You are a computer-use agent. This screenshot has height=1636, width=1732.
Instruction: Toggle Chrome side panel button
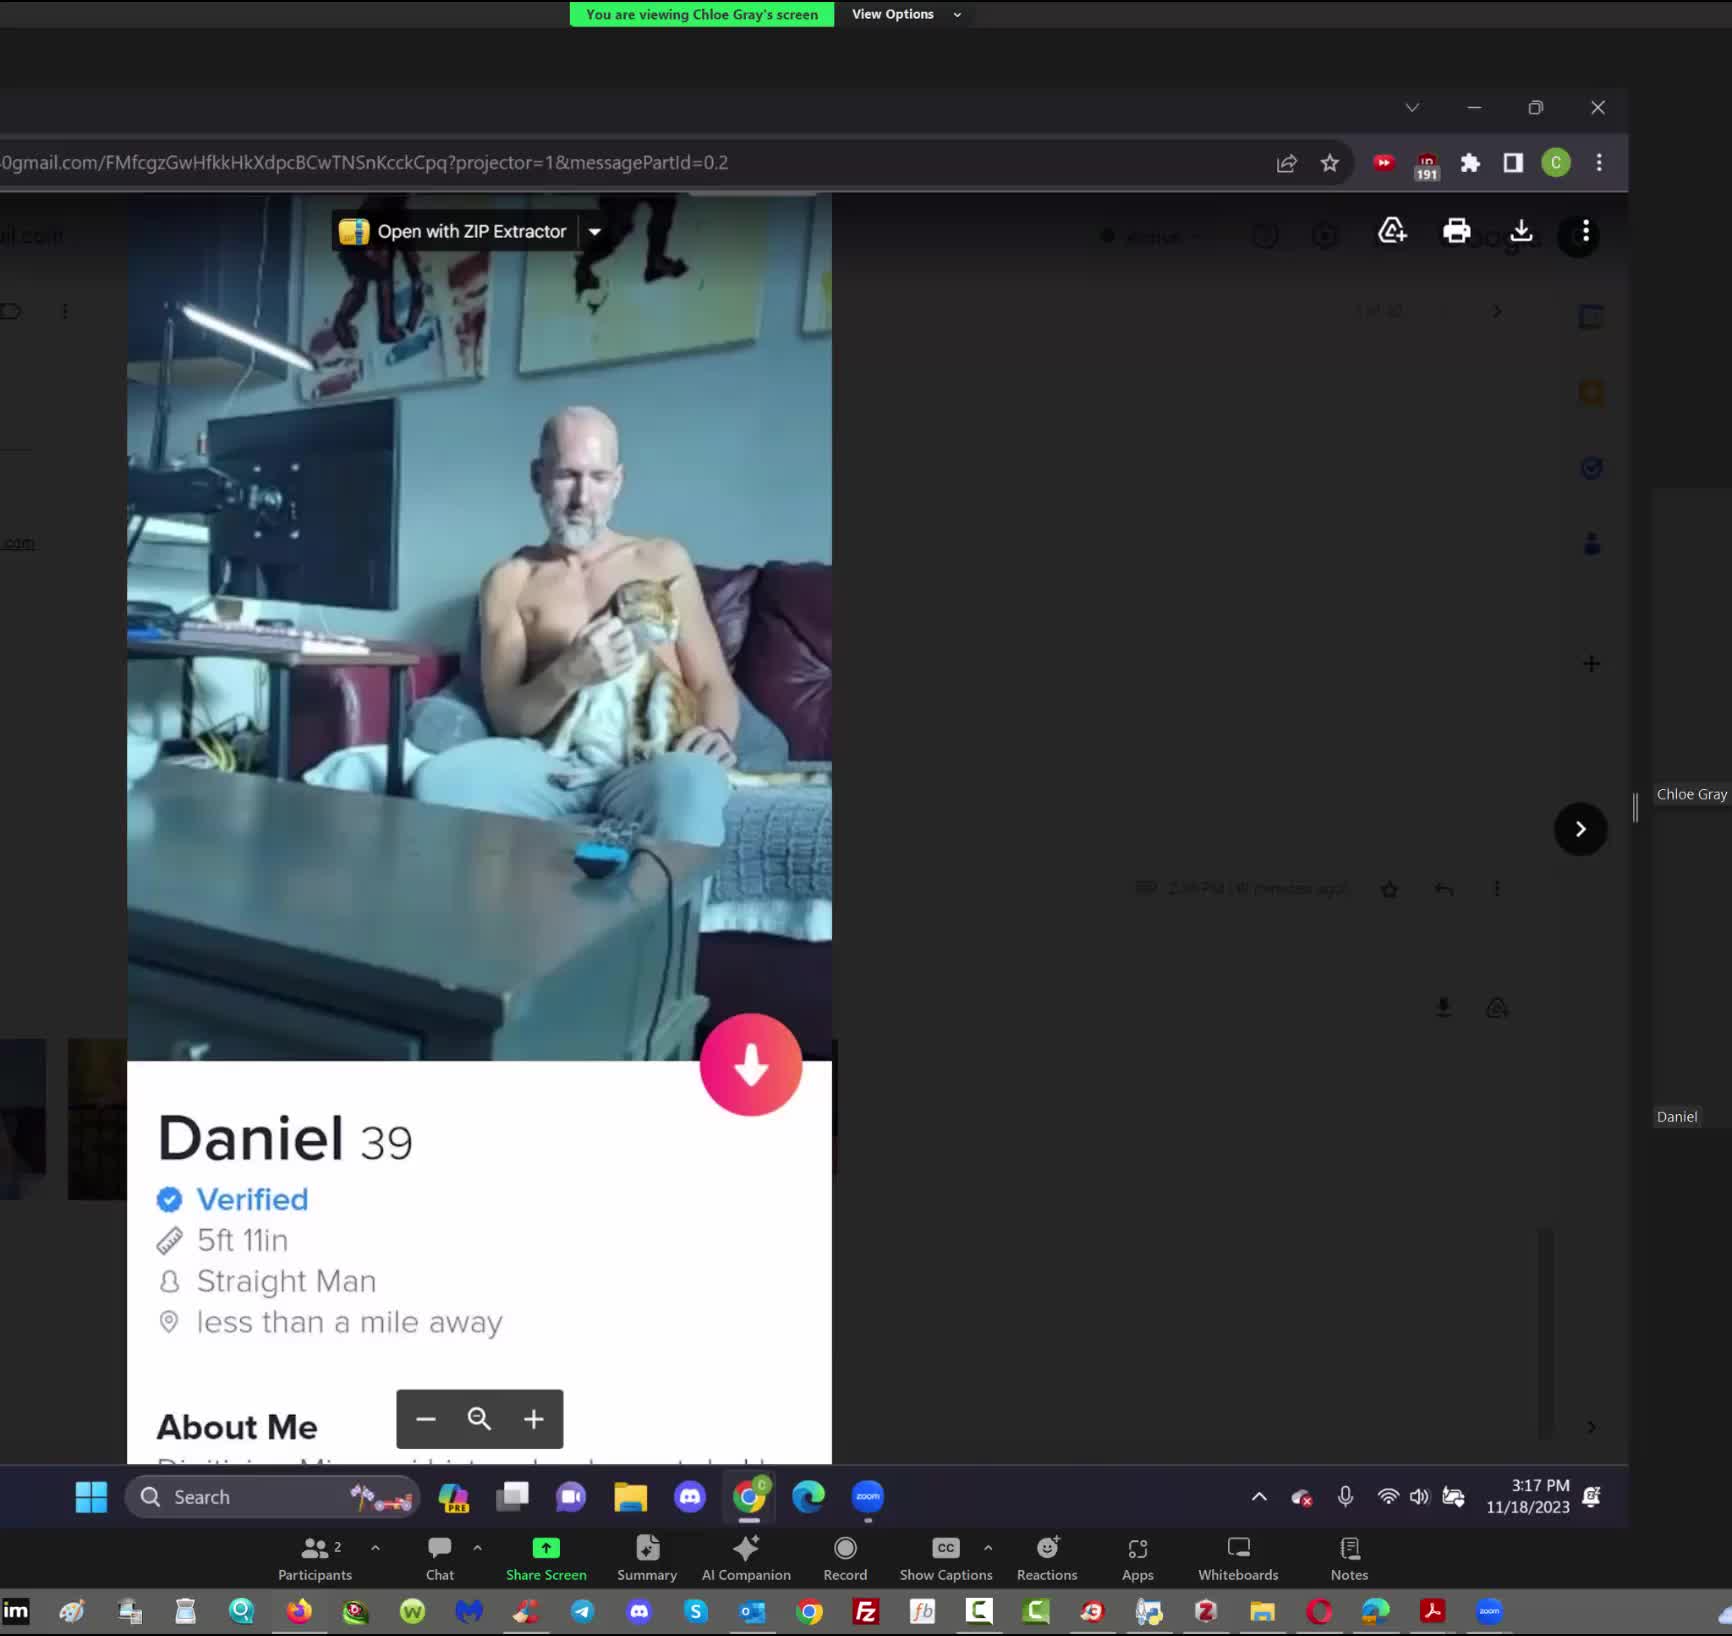coord(1513,163)
